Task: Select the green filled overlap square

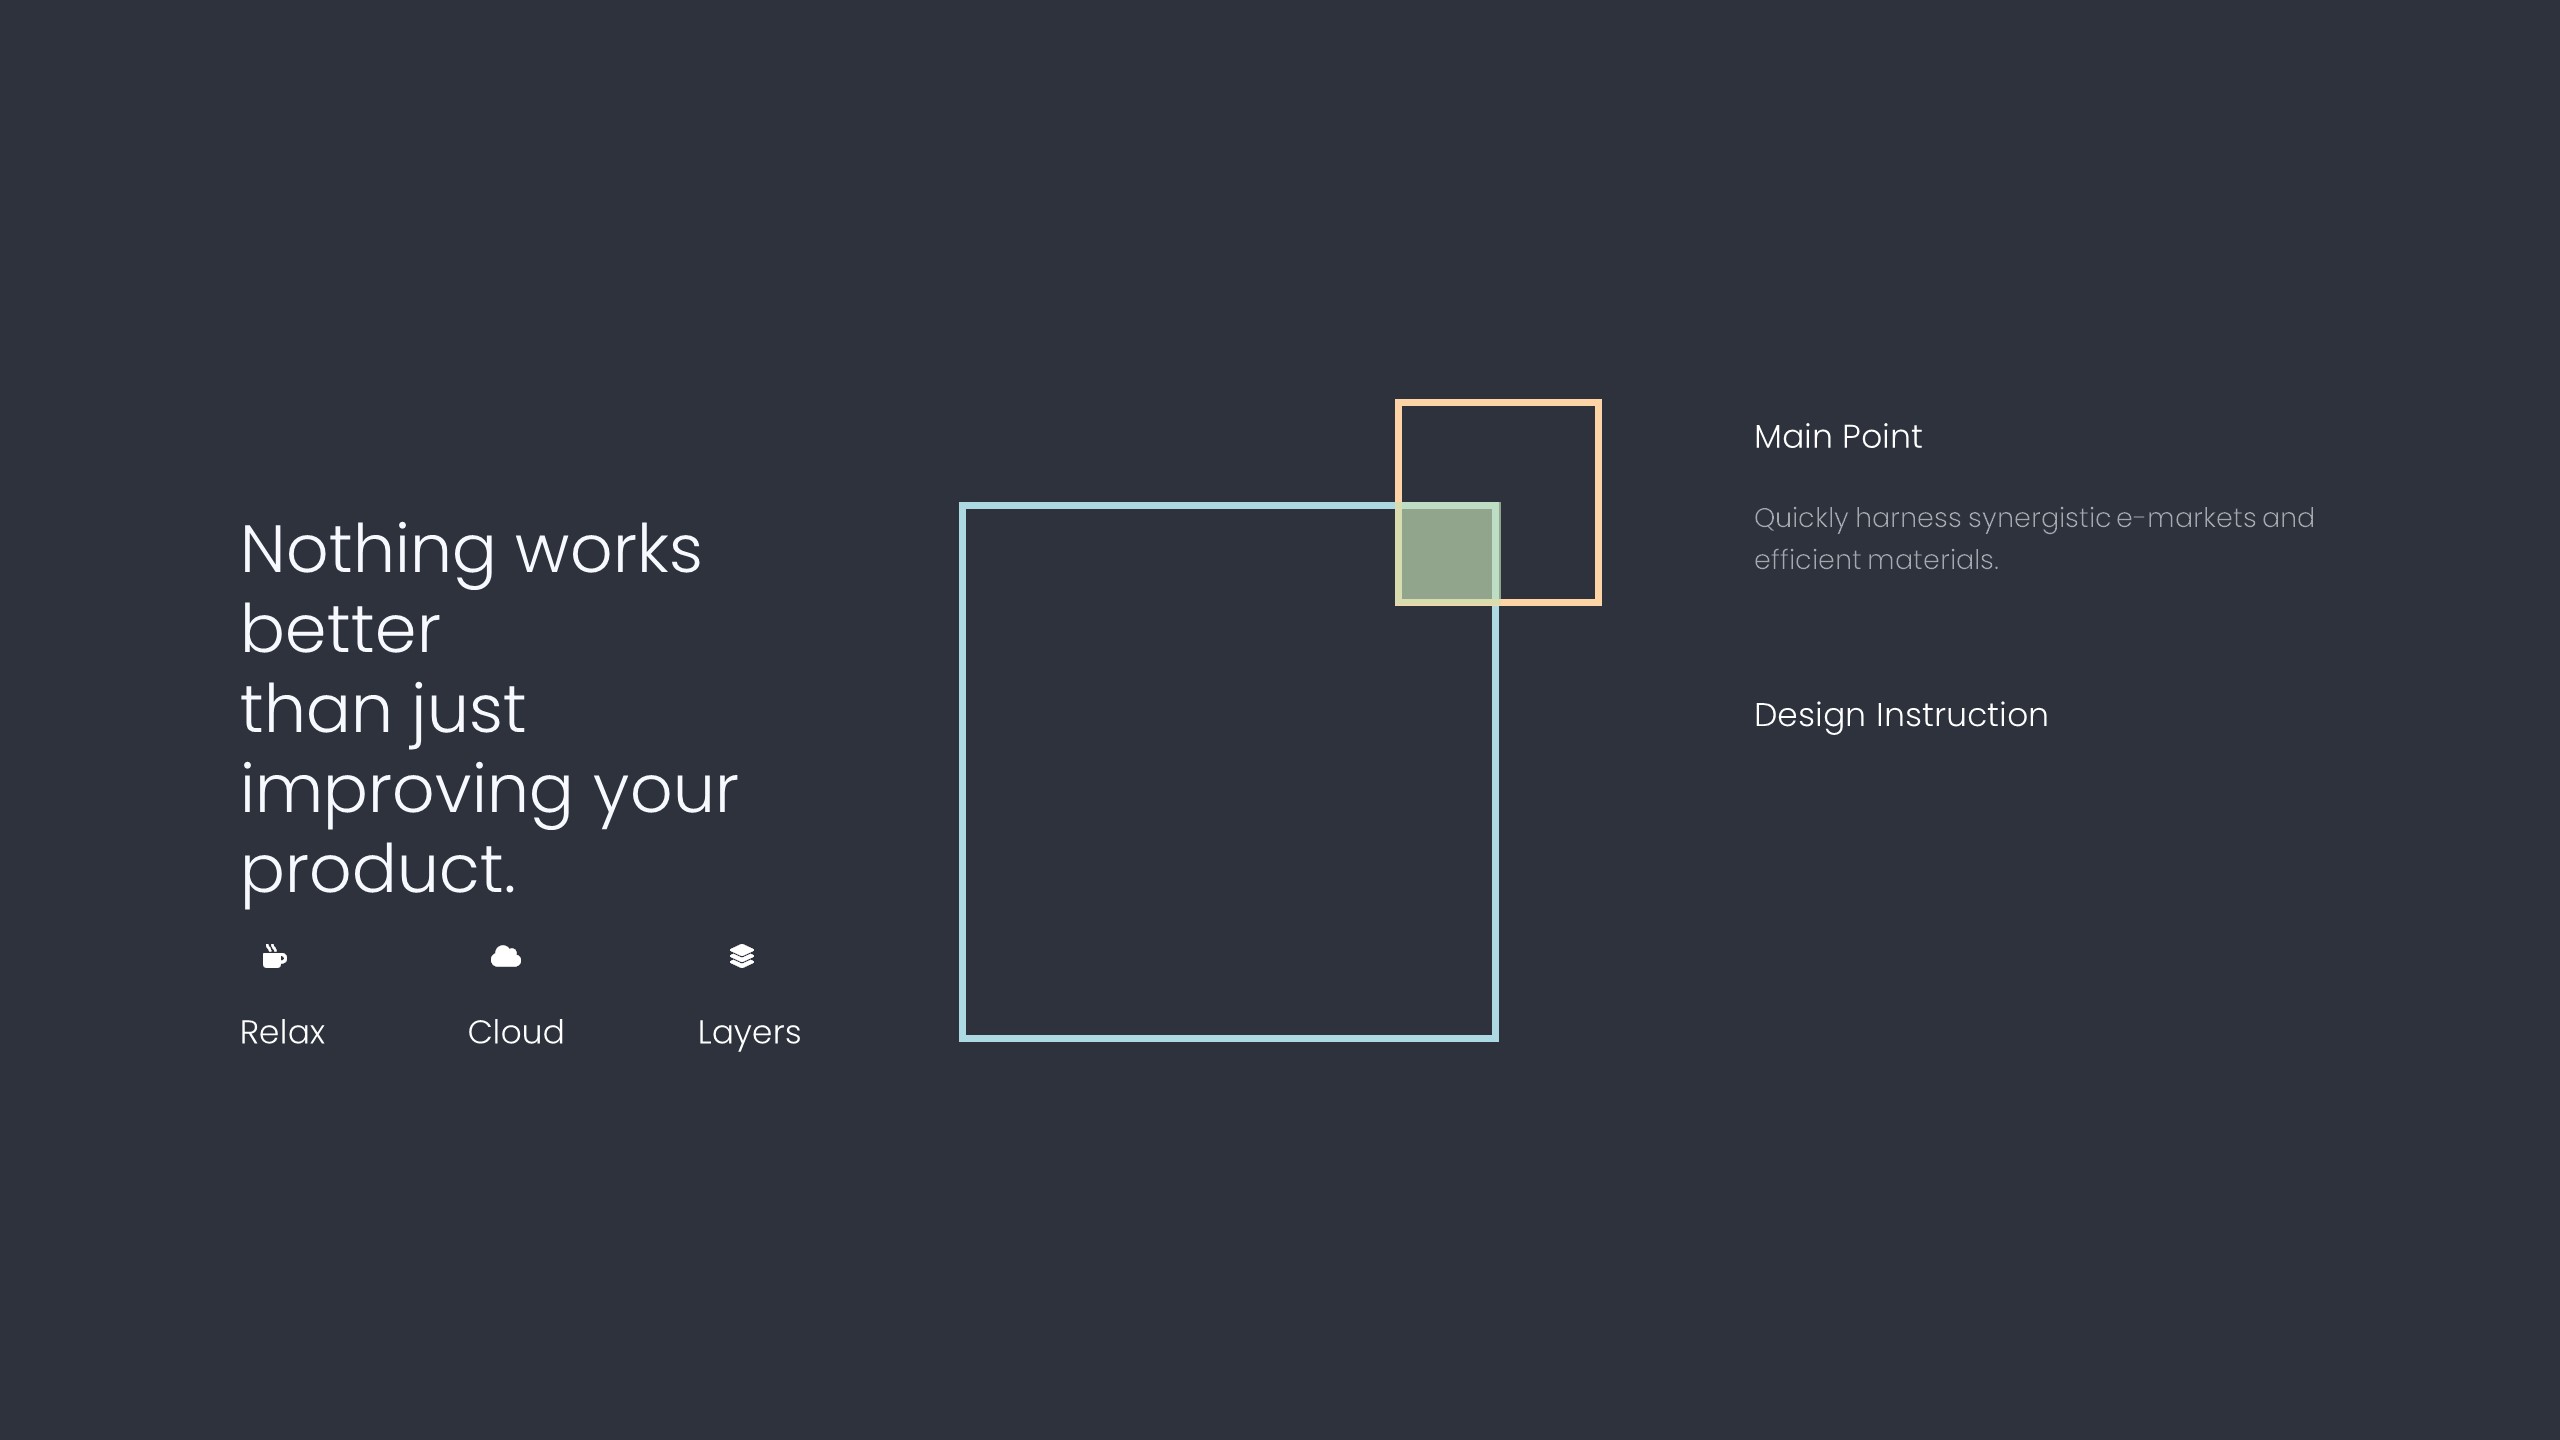Action: 1446,554
